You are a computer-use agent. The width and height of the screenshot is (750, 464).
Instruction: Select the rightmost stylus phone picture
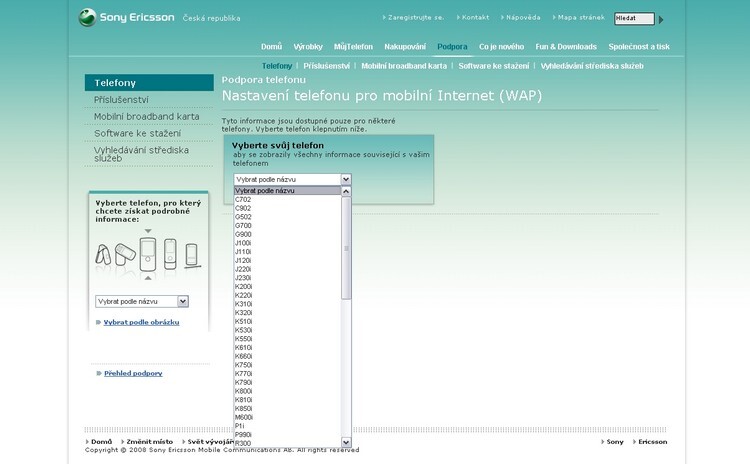(x=192, y=255)
